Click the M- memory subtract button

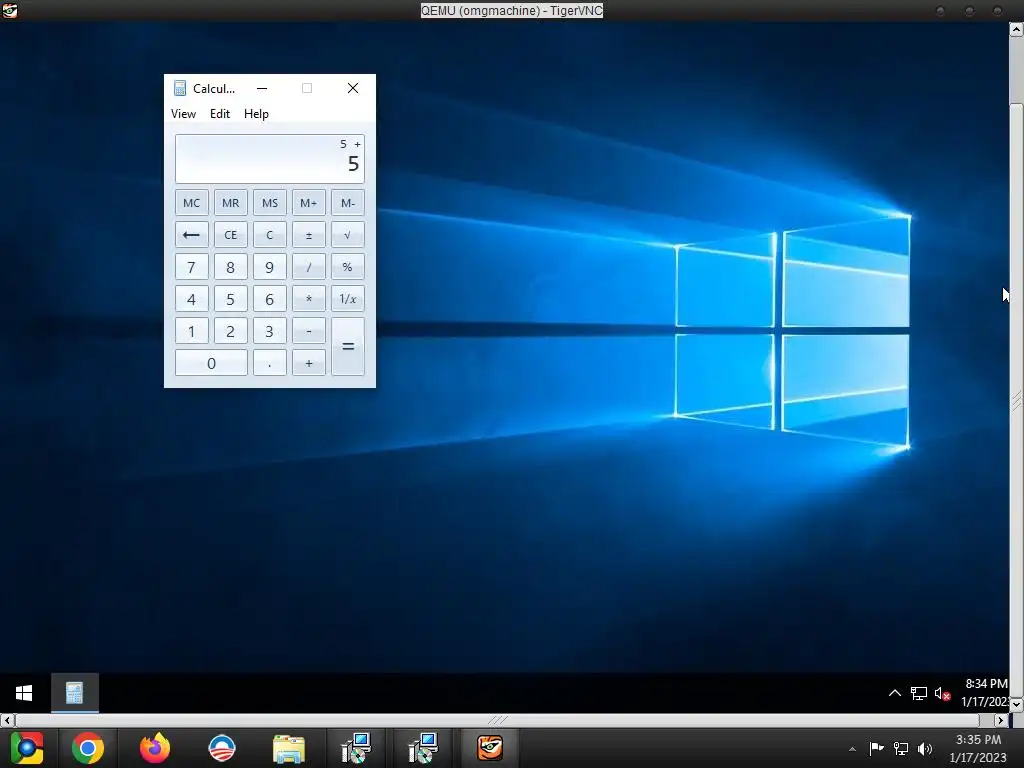347,202
